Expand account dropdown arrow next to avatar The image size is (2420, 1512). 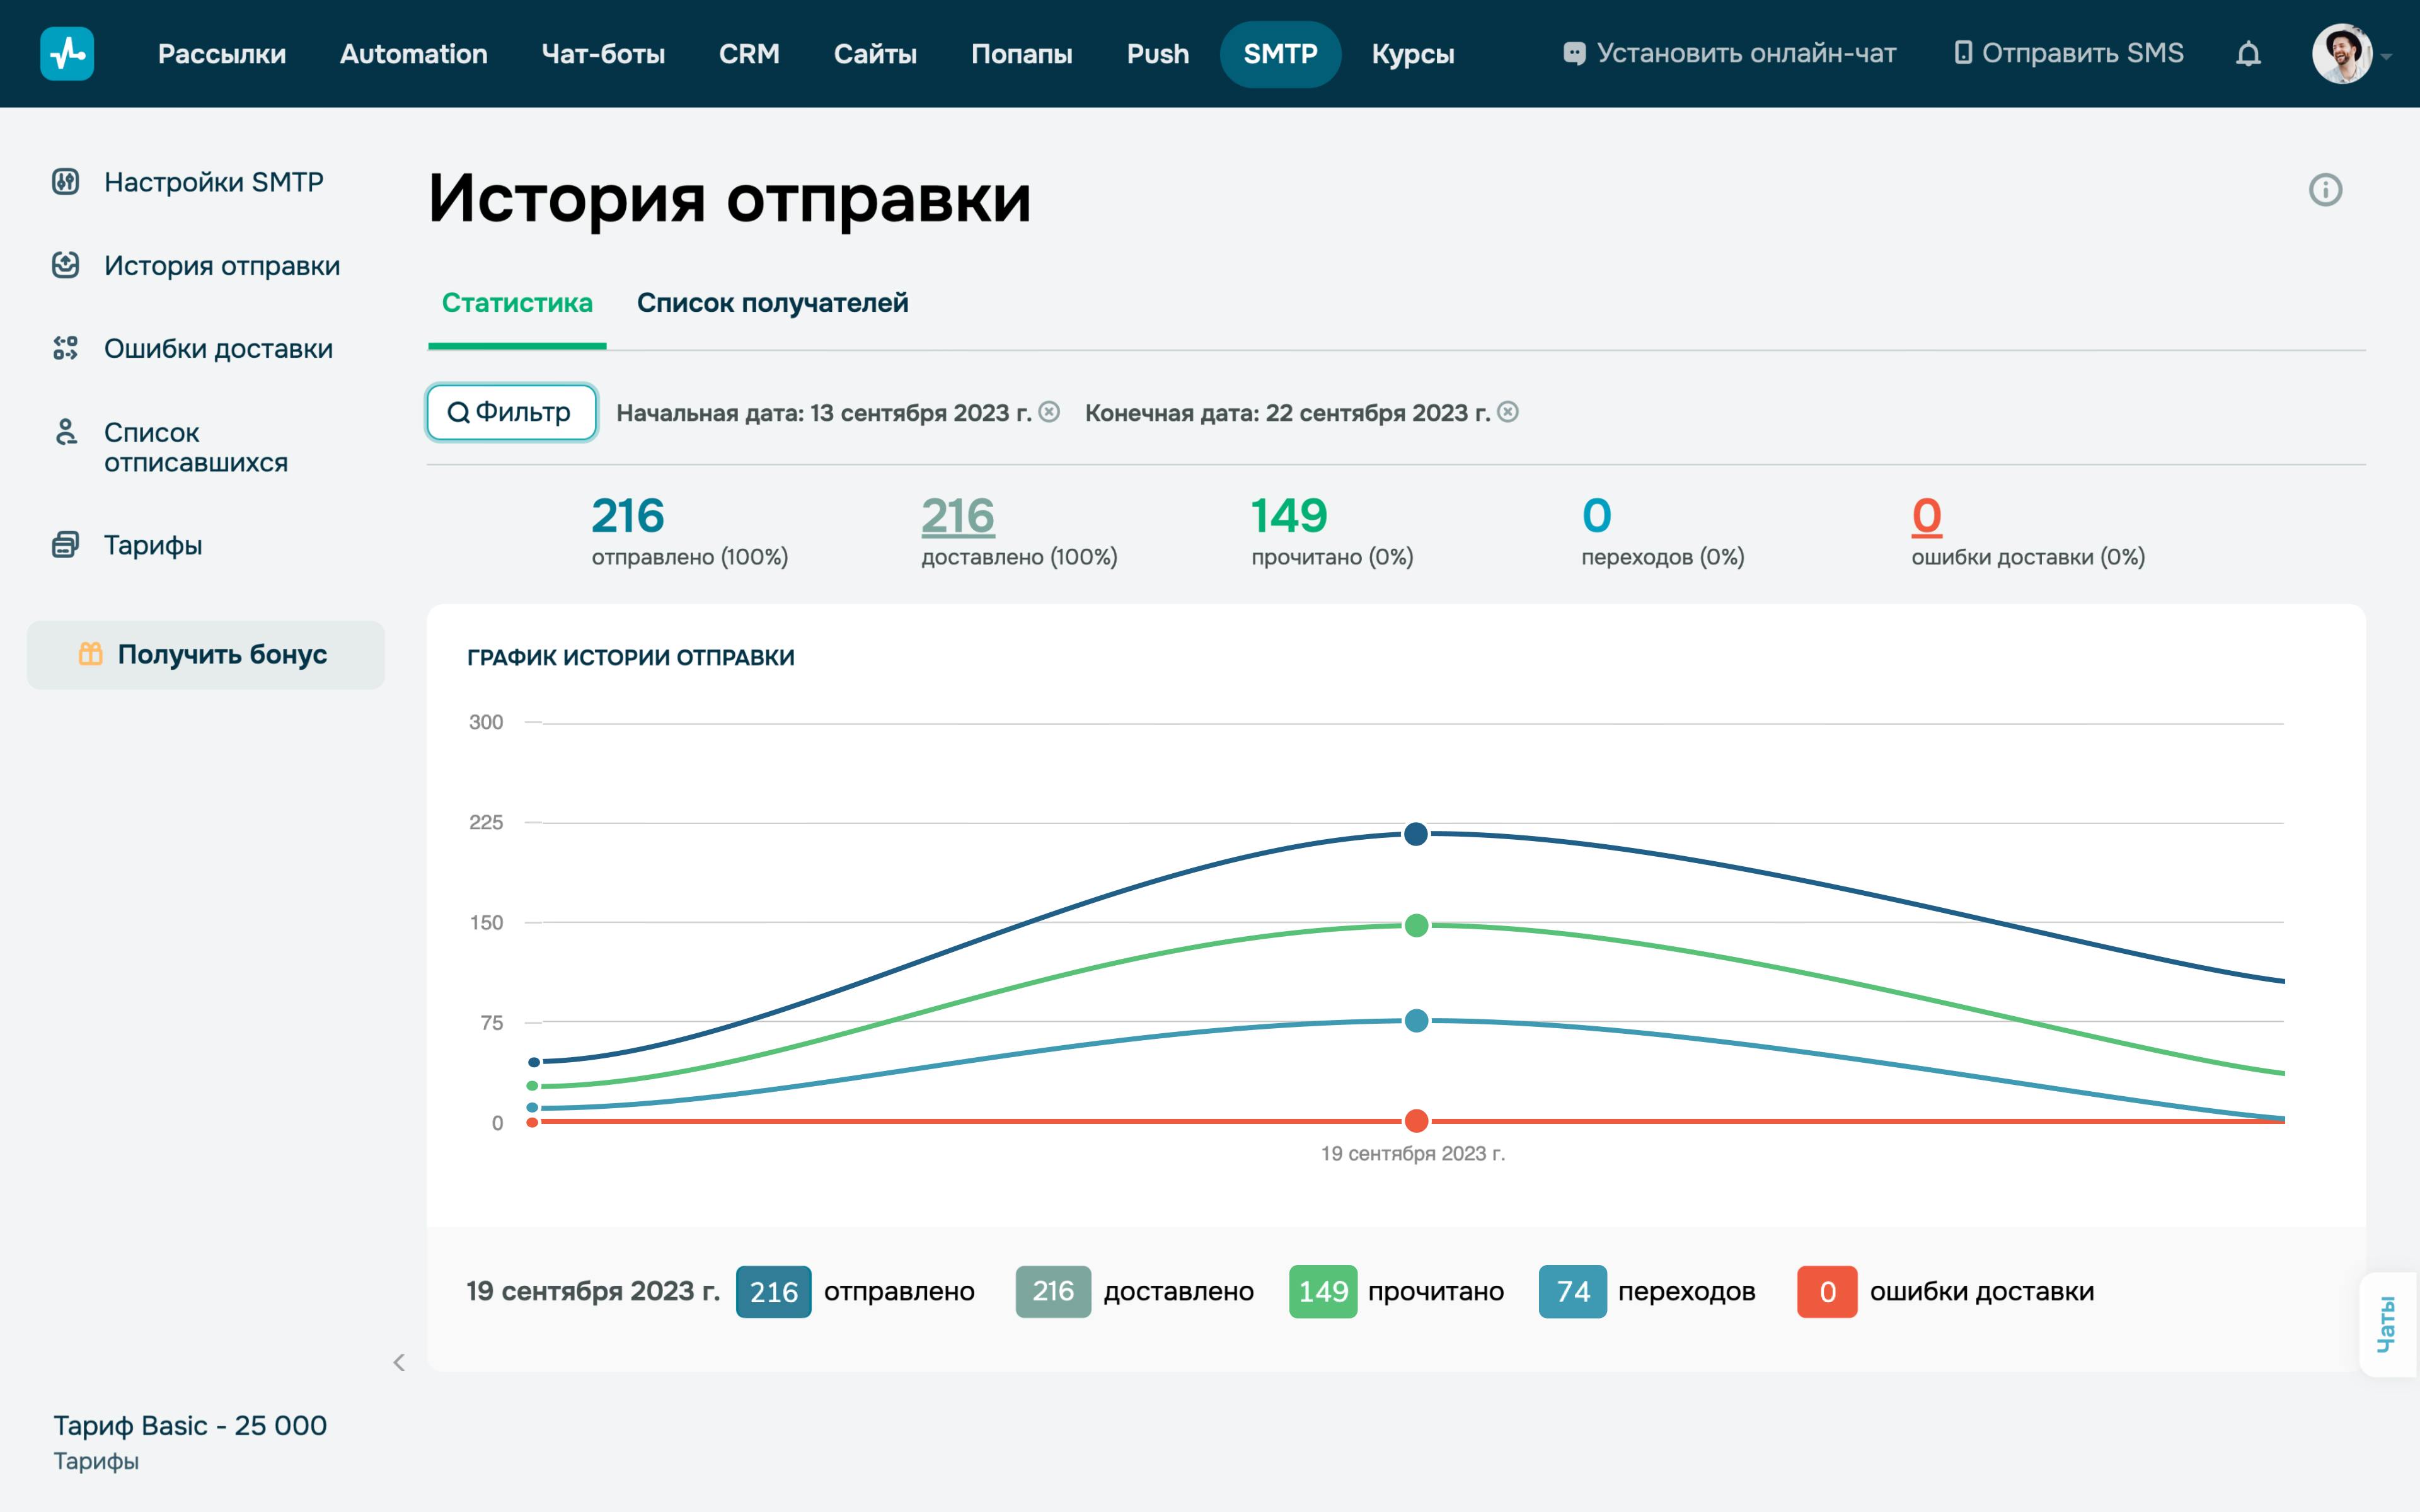pos(2387,57)
